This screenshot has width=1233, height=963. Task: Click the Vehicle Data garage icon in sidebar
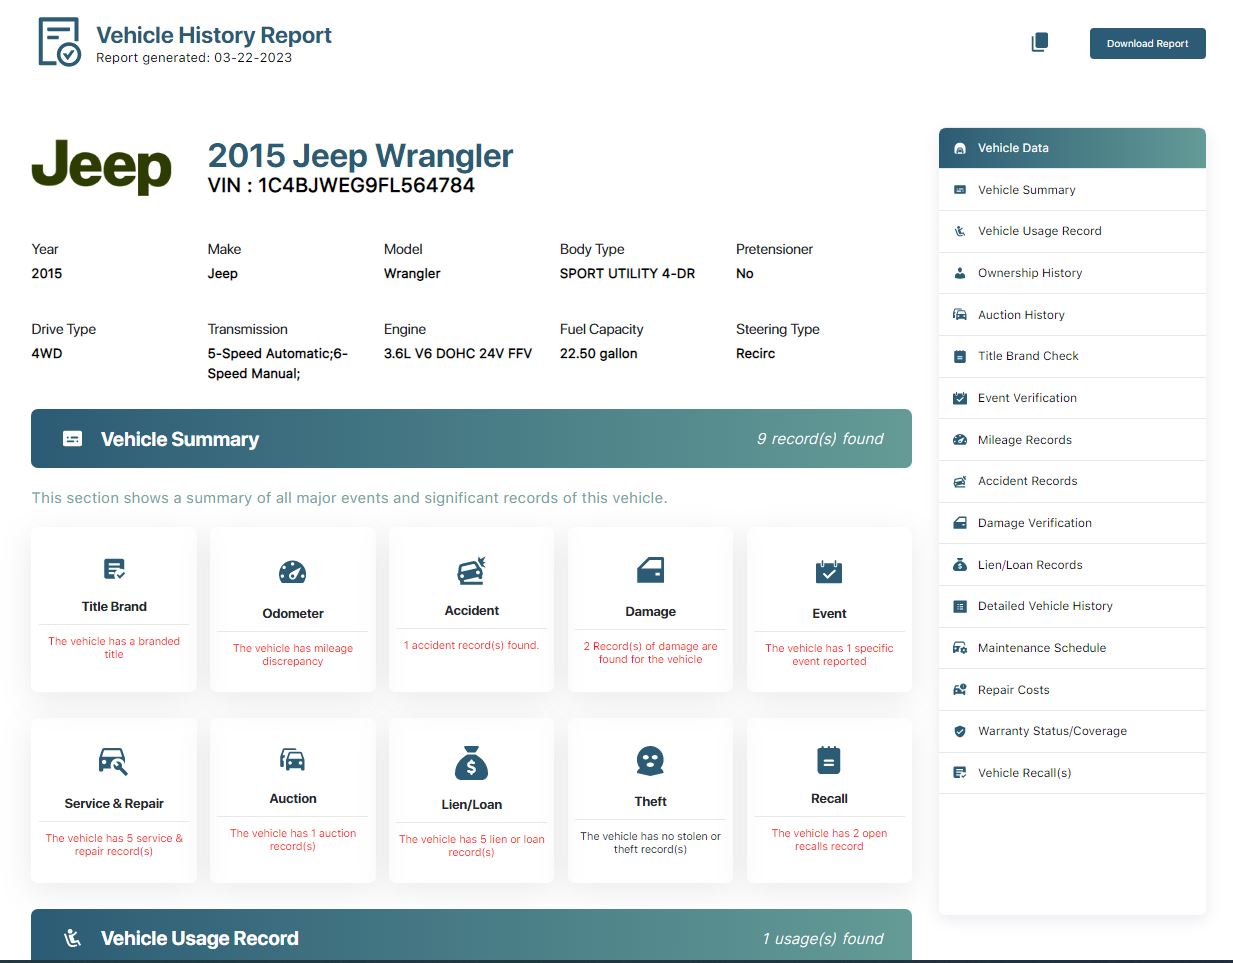960,148
